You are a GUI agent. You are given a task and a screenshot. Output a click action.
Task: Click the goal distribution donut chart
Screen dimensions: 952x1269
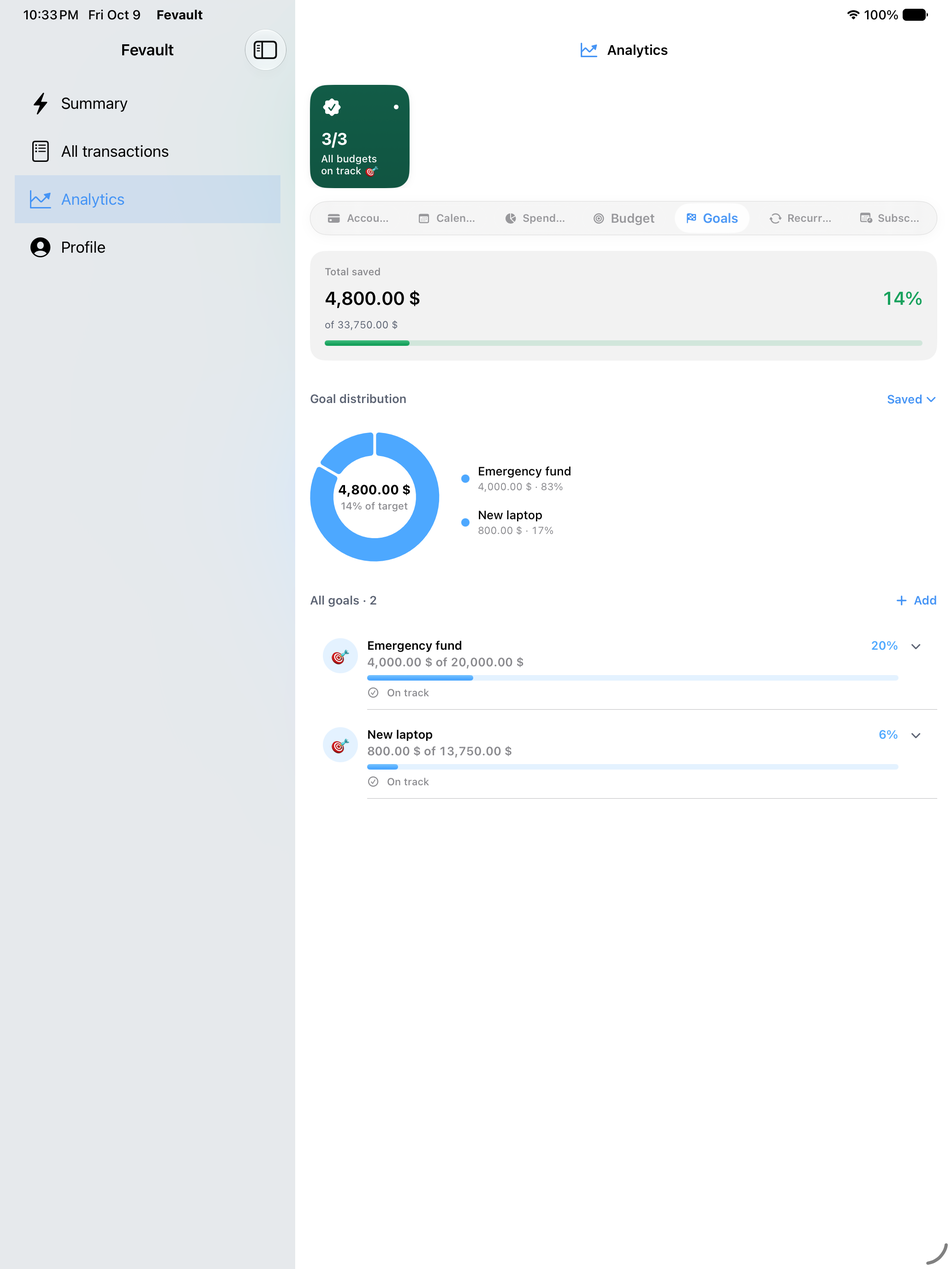374,497
